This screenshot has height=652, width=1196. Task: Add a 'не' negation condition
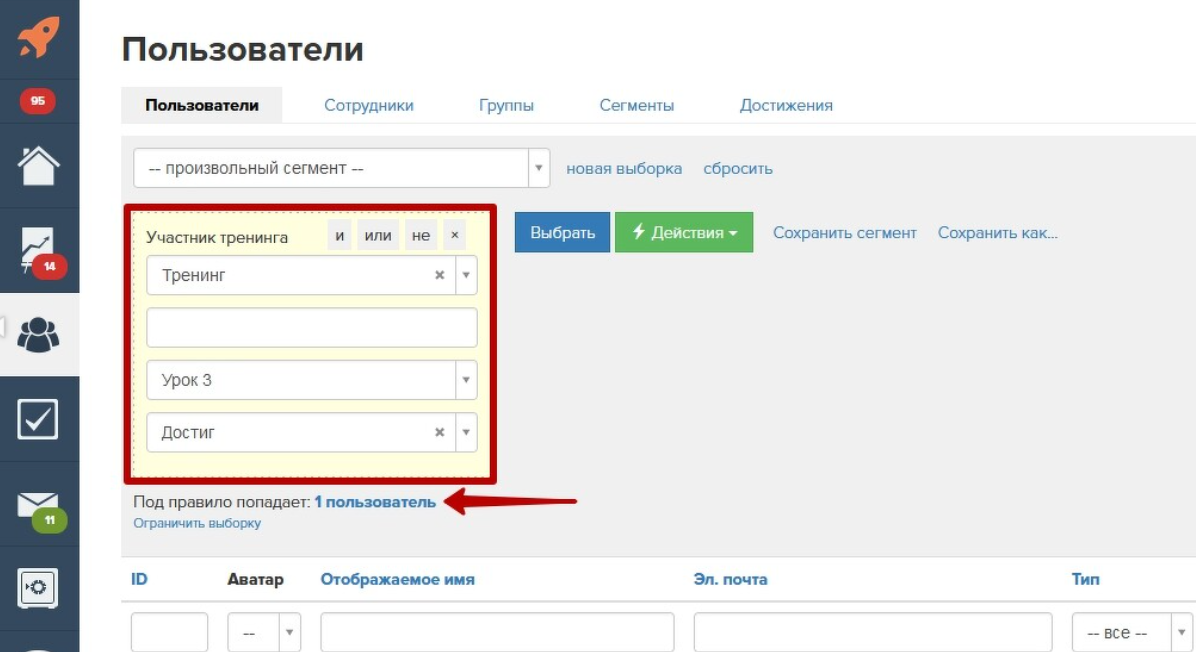click(421, 235)
